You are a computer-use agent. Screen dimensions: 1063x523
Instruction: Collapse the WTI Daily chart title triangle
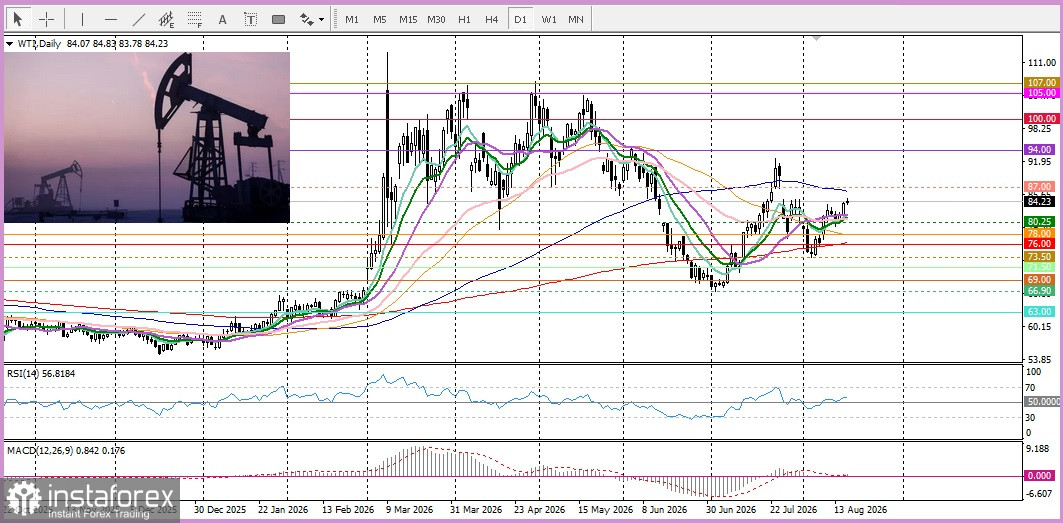tap(9, 43)
